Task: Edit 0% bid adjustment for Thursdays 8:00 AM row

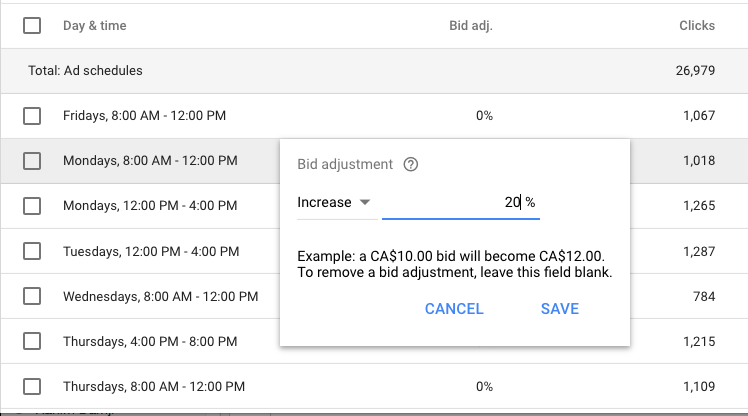Action: [484, 386]
